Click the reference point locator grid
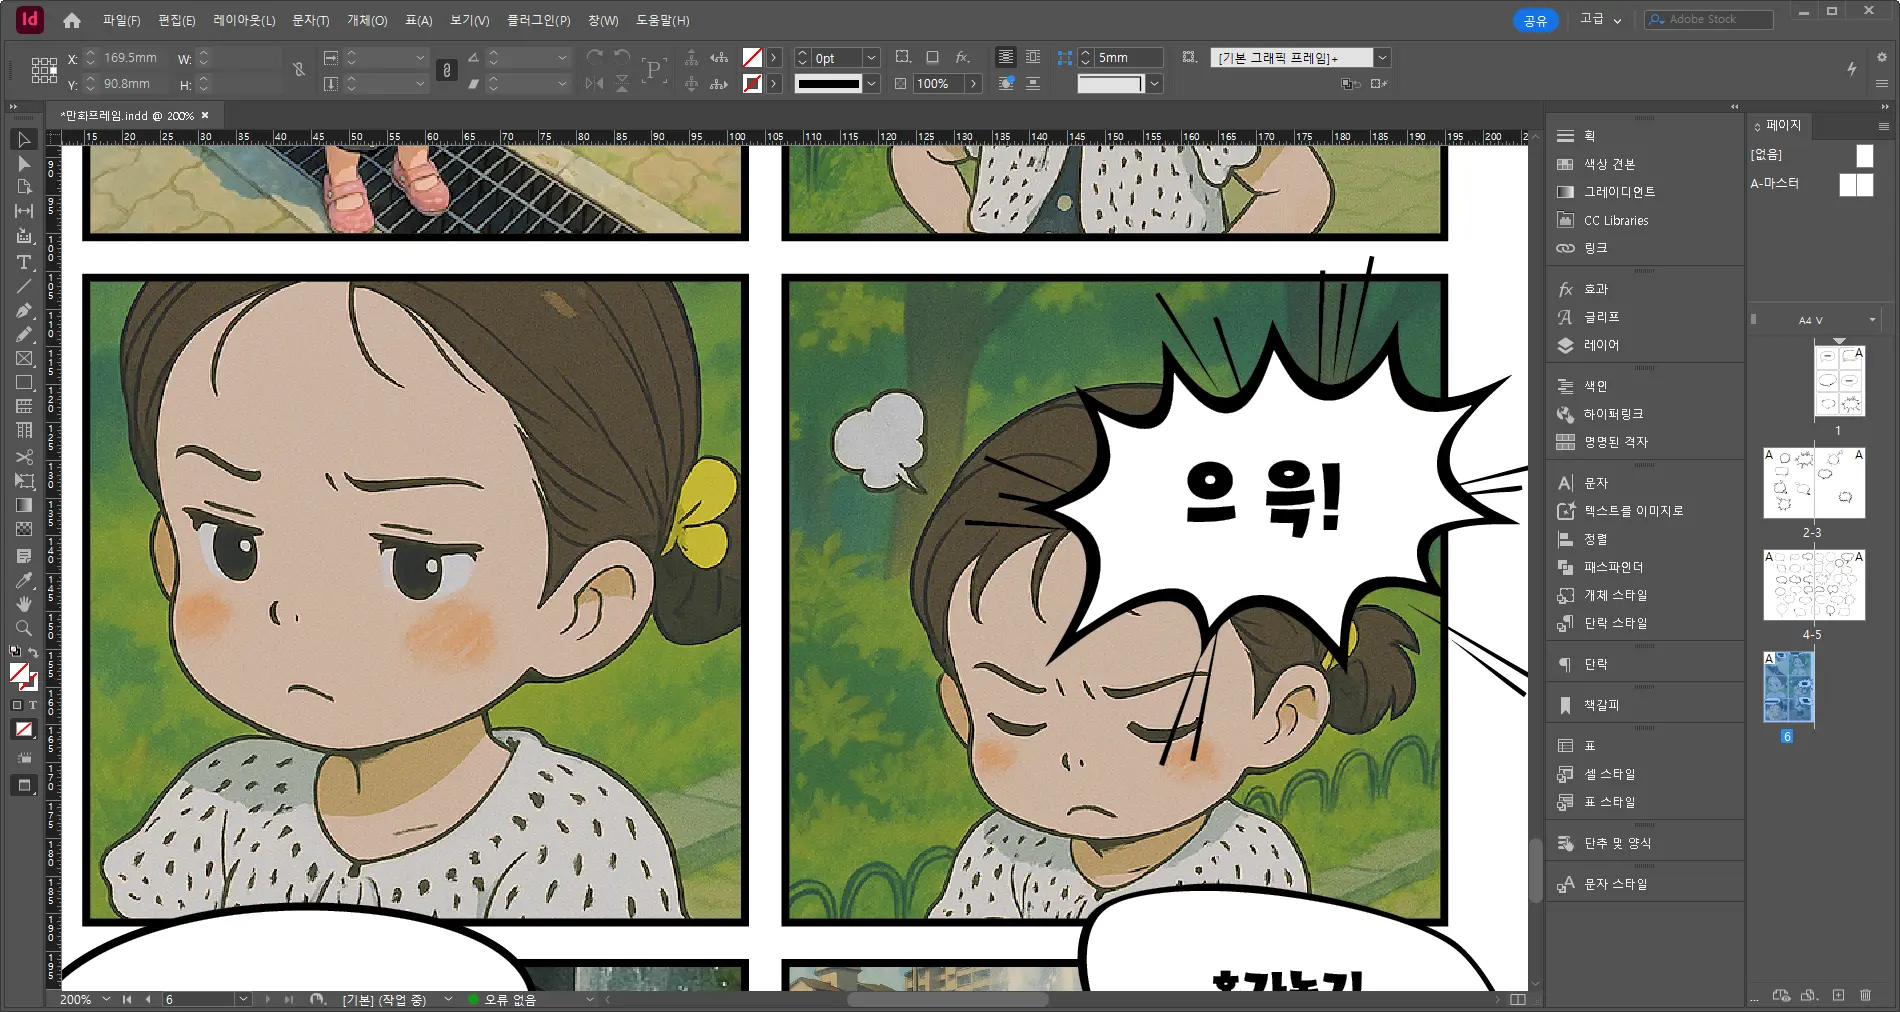 coord(44,70)
